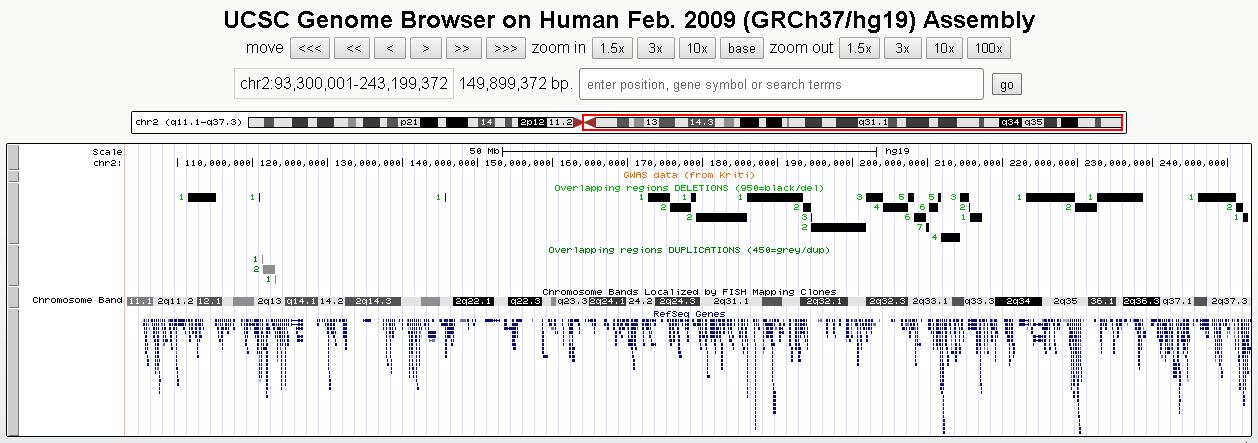Zoom out 100x from the genome view
1258x443 pixels.
tap(989, 48)
